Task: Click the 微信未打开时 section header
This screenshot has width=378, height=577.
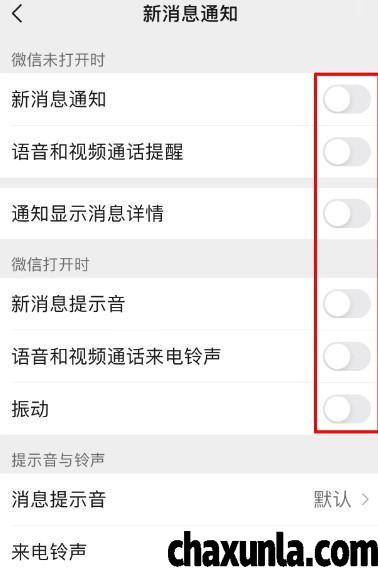Action: 58,60
